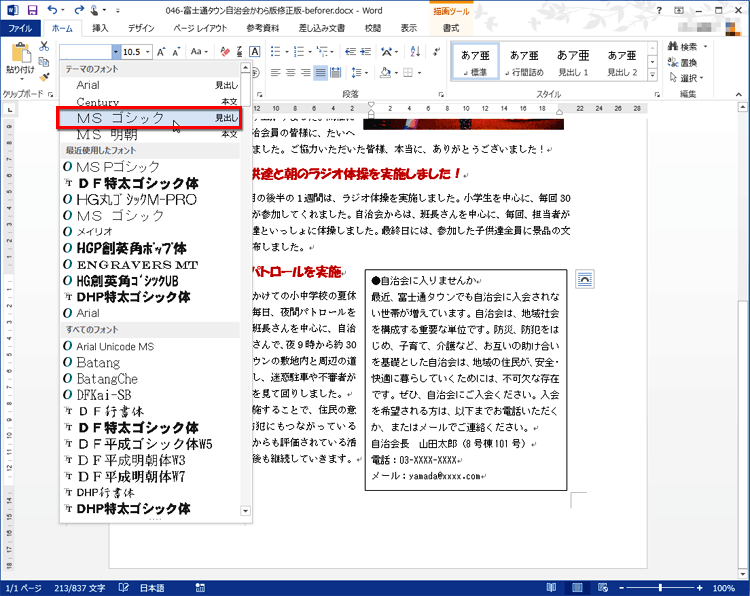
Task: Save the document with the floppy disk icon
Action: [x=33, y=10]
